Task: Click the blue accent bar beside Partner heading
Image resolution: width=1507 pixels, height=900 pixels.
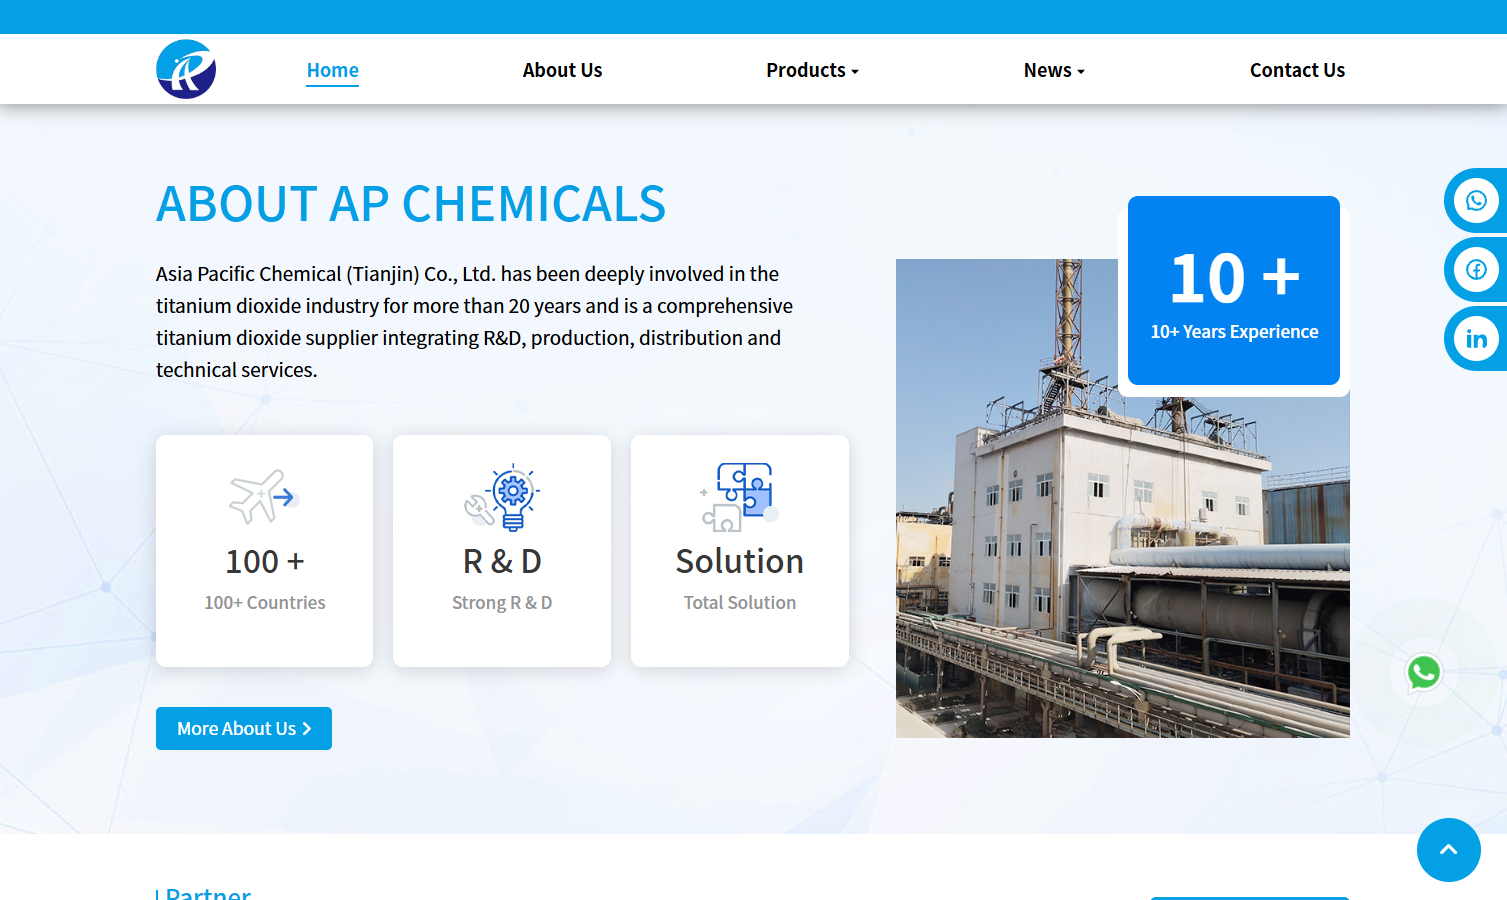Action: (157, 893)
